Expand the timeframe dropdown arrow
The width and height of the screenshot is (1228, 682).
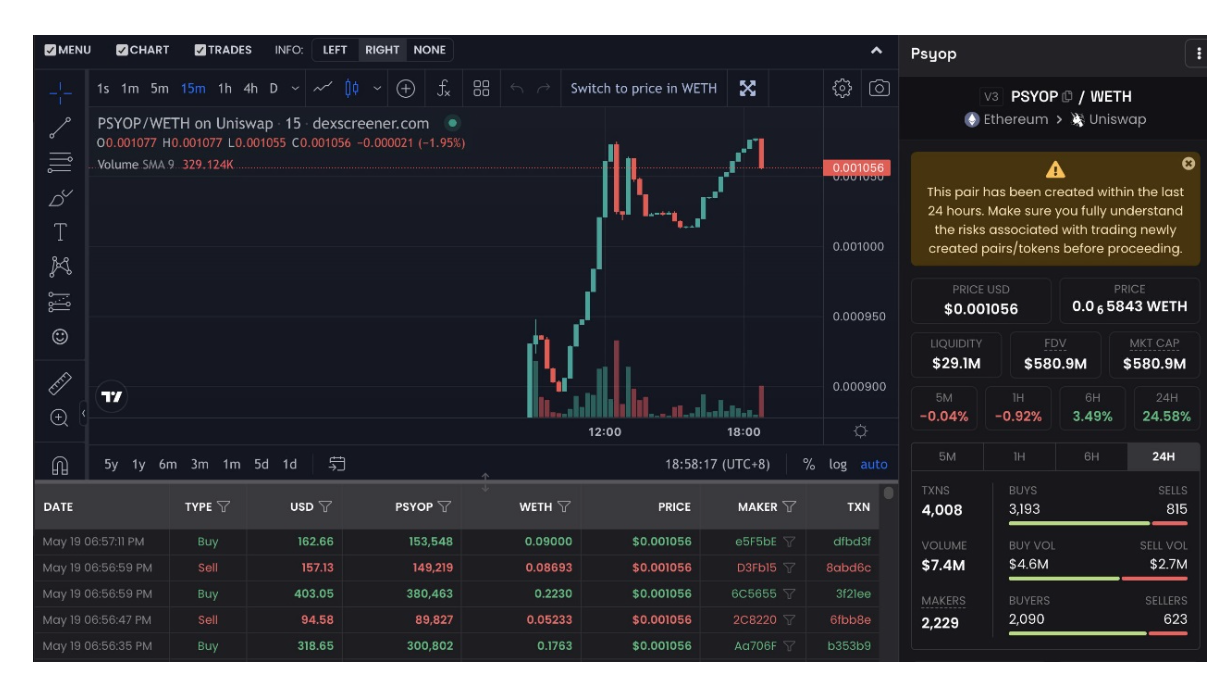[295, 88]
